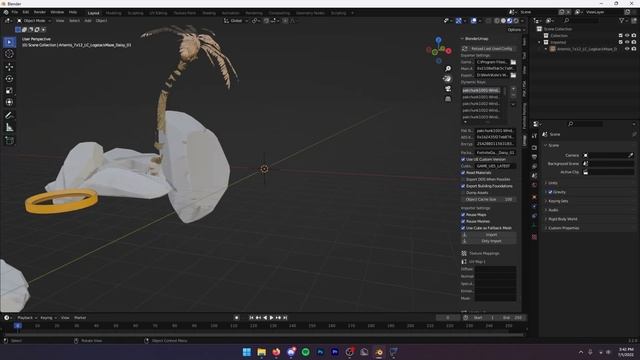Toggle Read Materials checkbox
This screenshot has width=640, height=360.
pyautogui.click(x=463, y=173)
